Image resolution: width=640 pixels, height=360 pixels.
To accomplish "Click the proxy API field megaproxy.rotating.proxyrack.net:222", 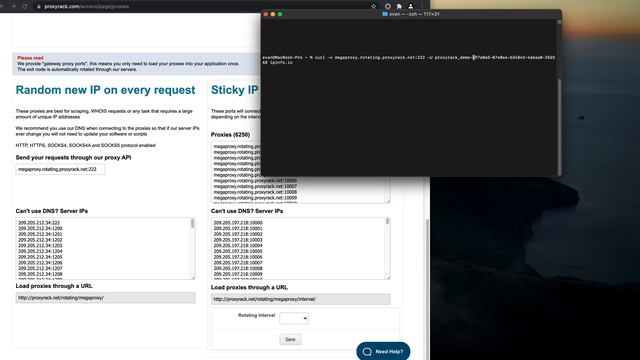I will pos(60,169).
